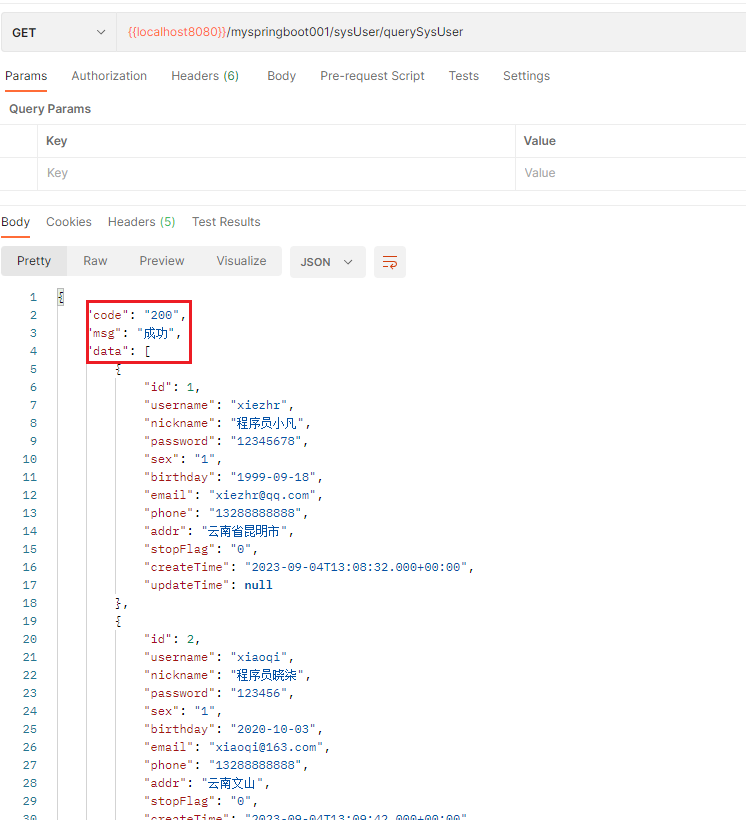
Task: Go to the Tests tab
Action: (463, 76)
